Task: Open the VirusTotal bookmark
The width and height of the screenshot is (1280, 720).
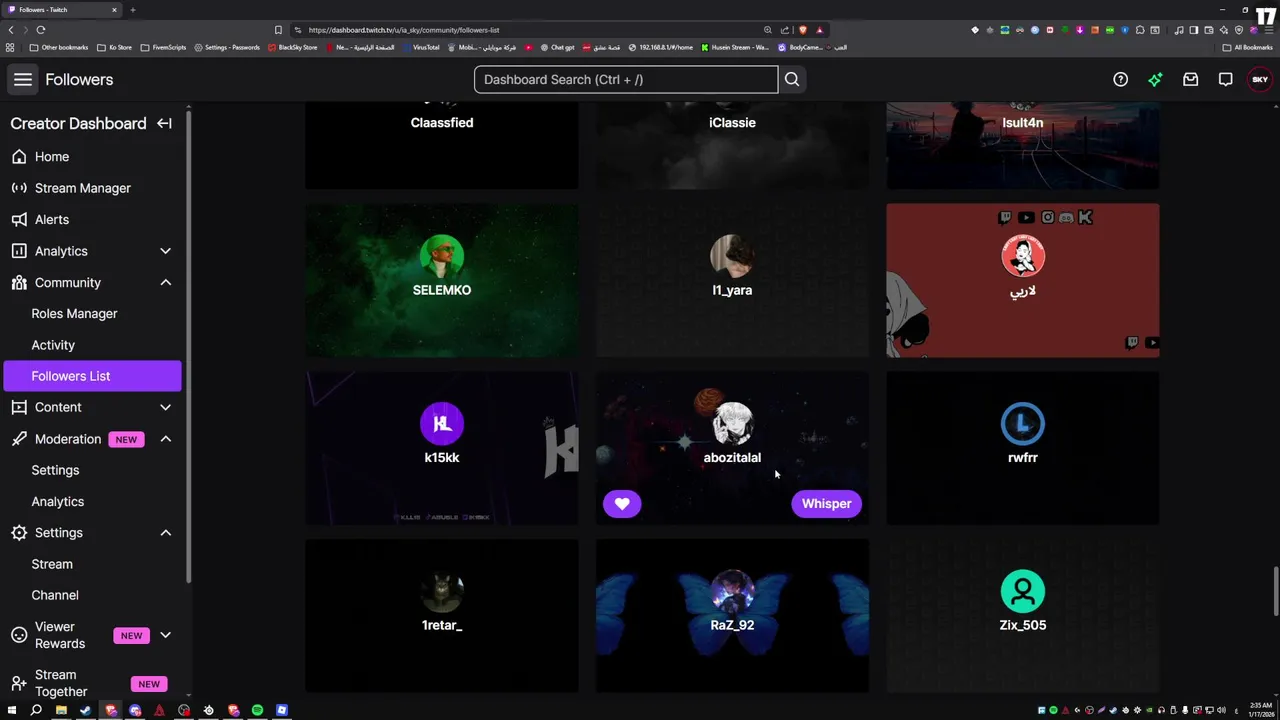Action: pyautogui.click(x=420, y=47)
